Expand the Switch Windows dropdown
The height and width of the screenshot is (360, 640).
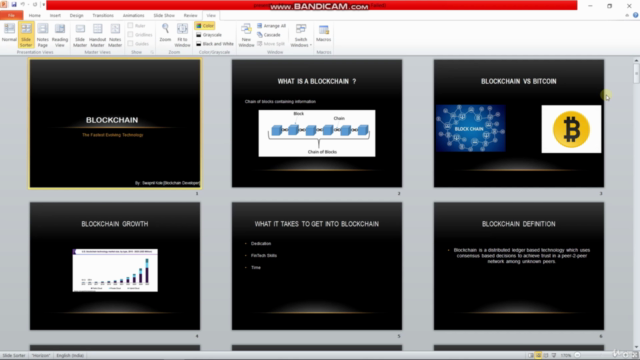pos(301,35)
